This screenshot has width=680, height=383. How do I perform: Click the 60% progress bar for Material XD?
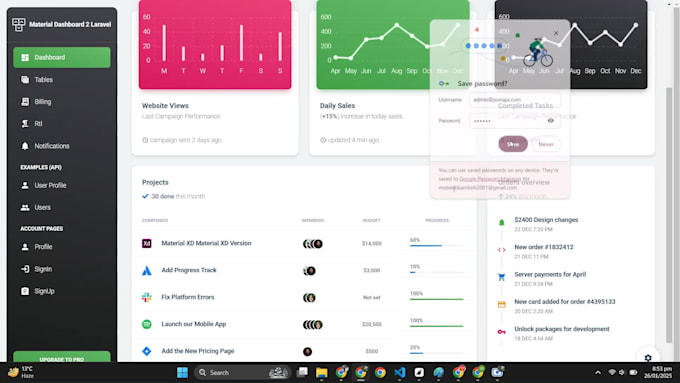(x=436, y=246)
